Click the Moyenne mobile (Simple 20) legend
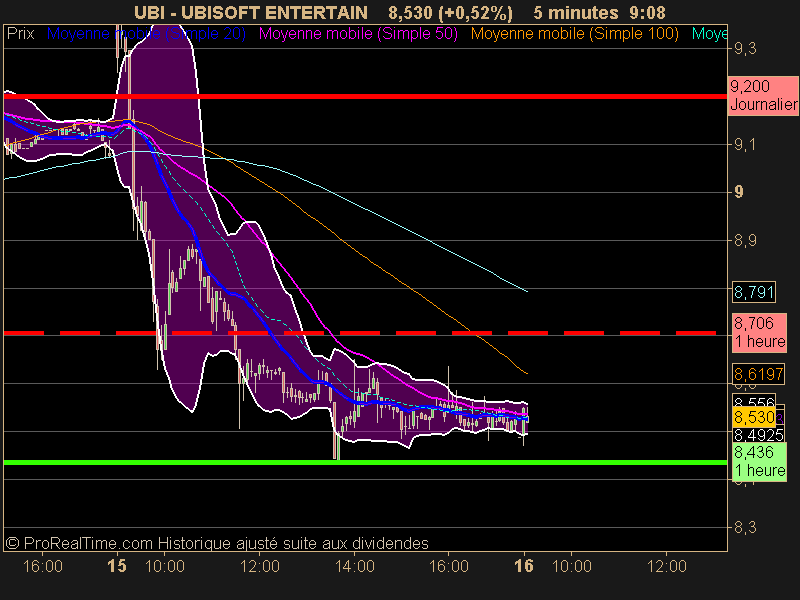The height and width of the screenshot is (600, 800). tap(146, 34)
